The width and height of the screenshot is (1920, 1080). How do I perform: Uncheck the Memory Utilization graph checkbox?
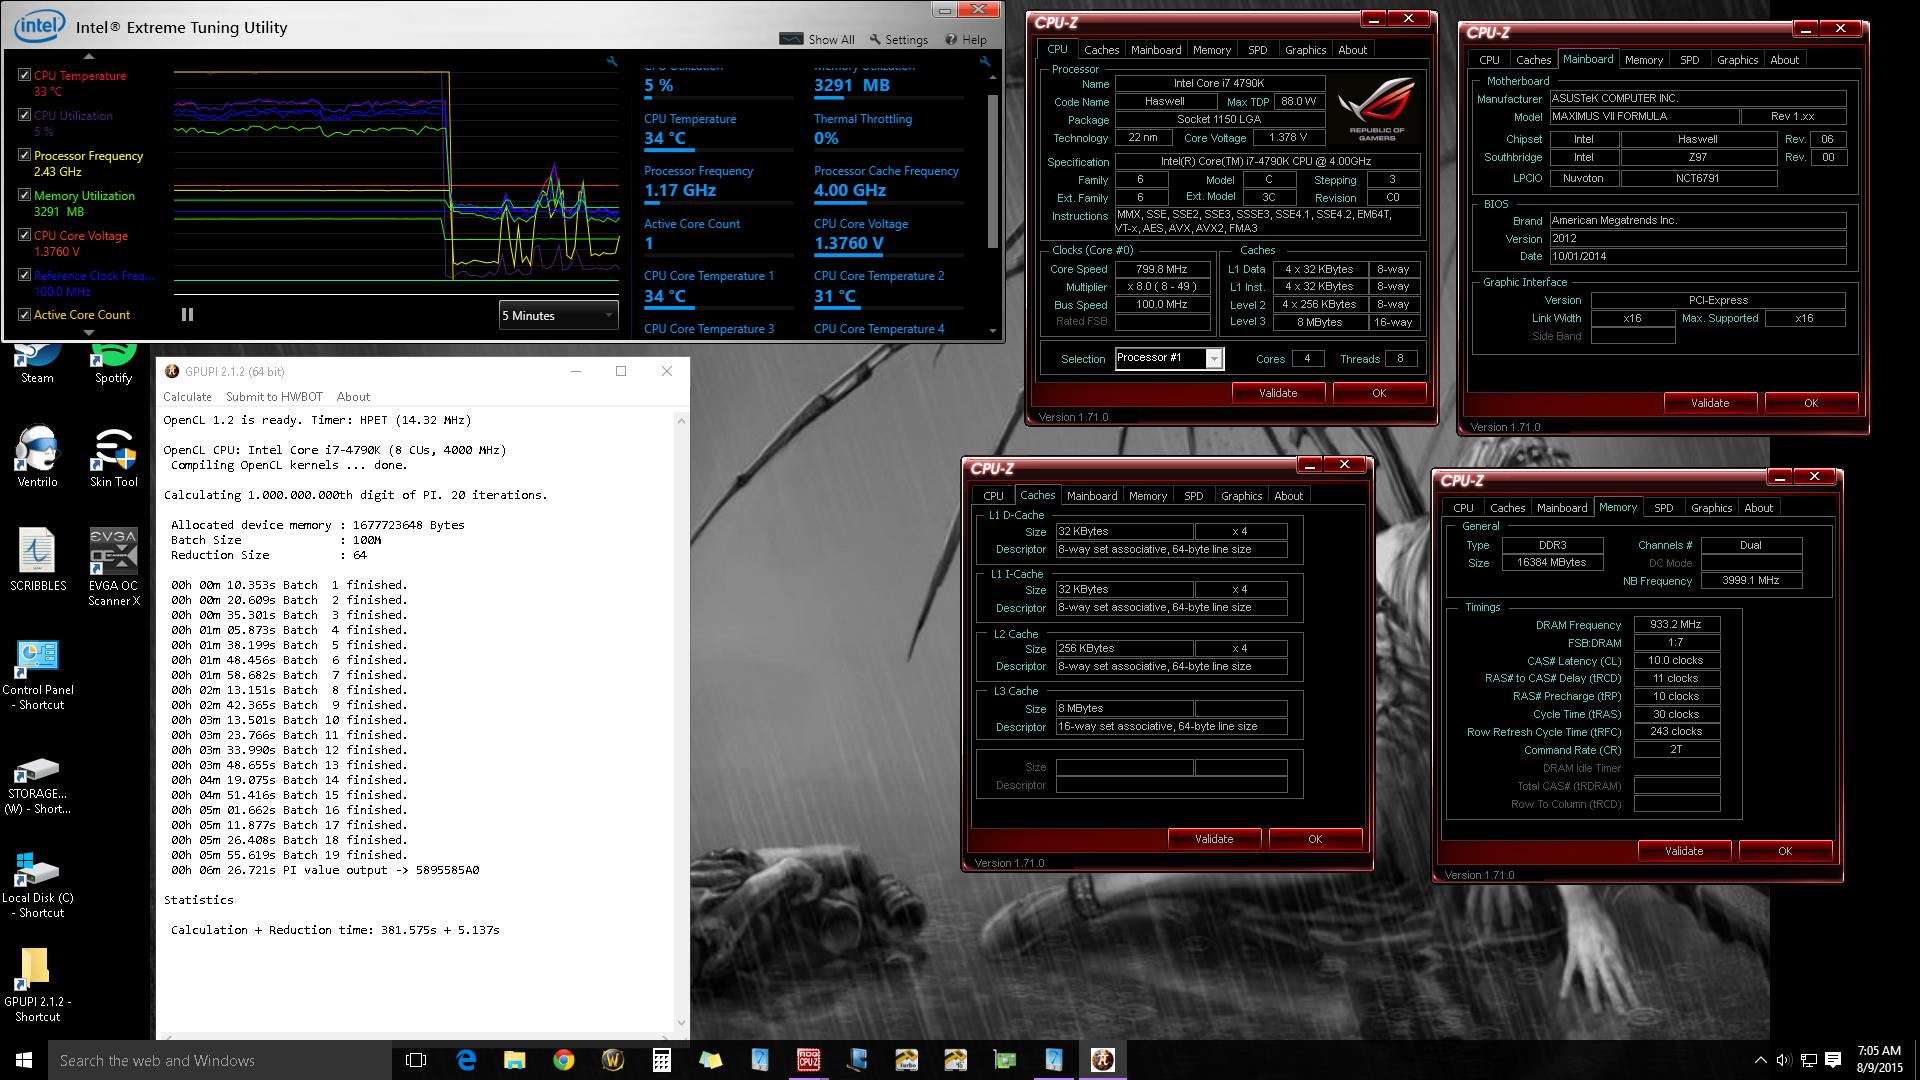coord(24,195)
